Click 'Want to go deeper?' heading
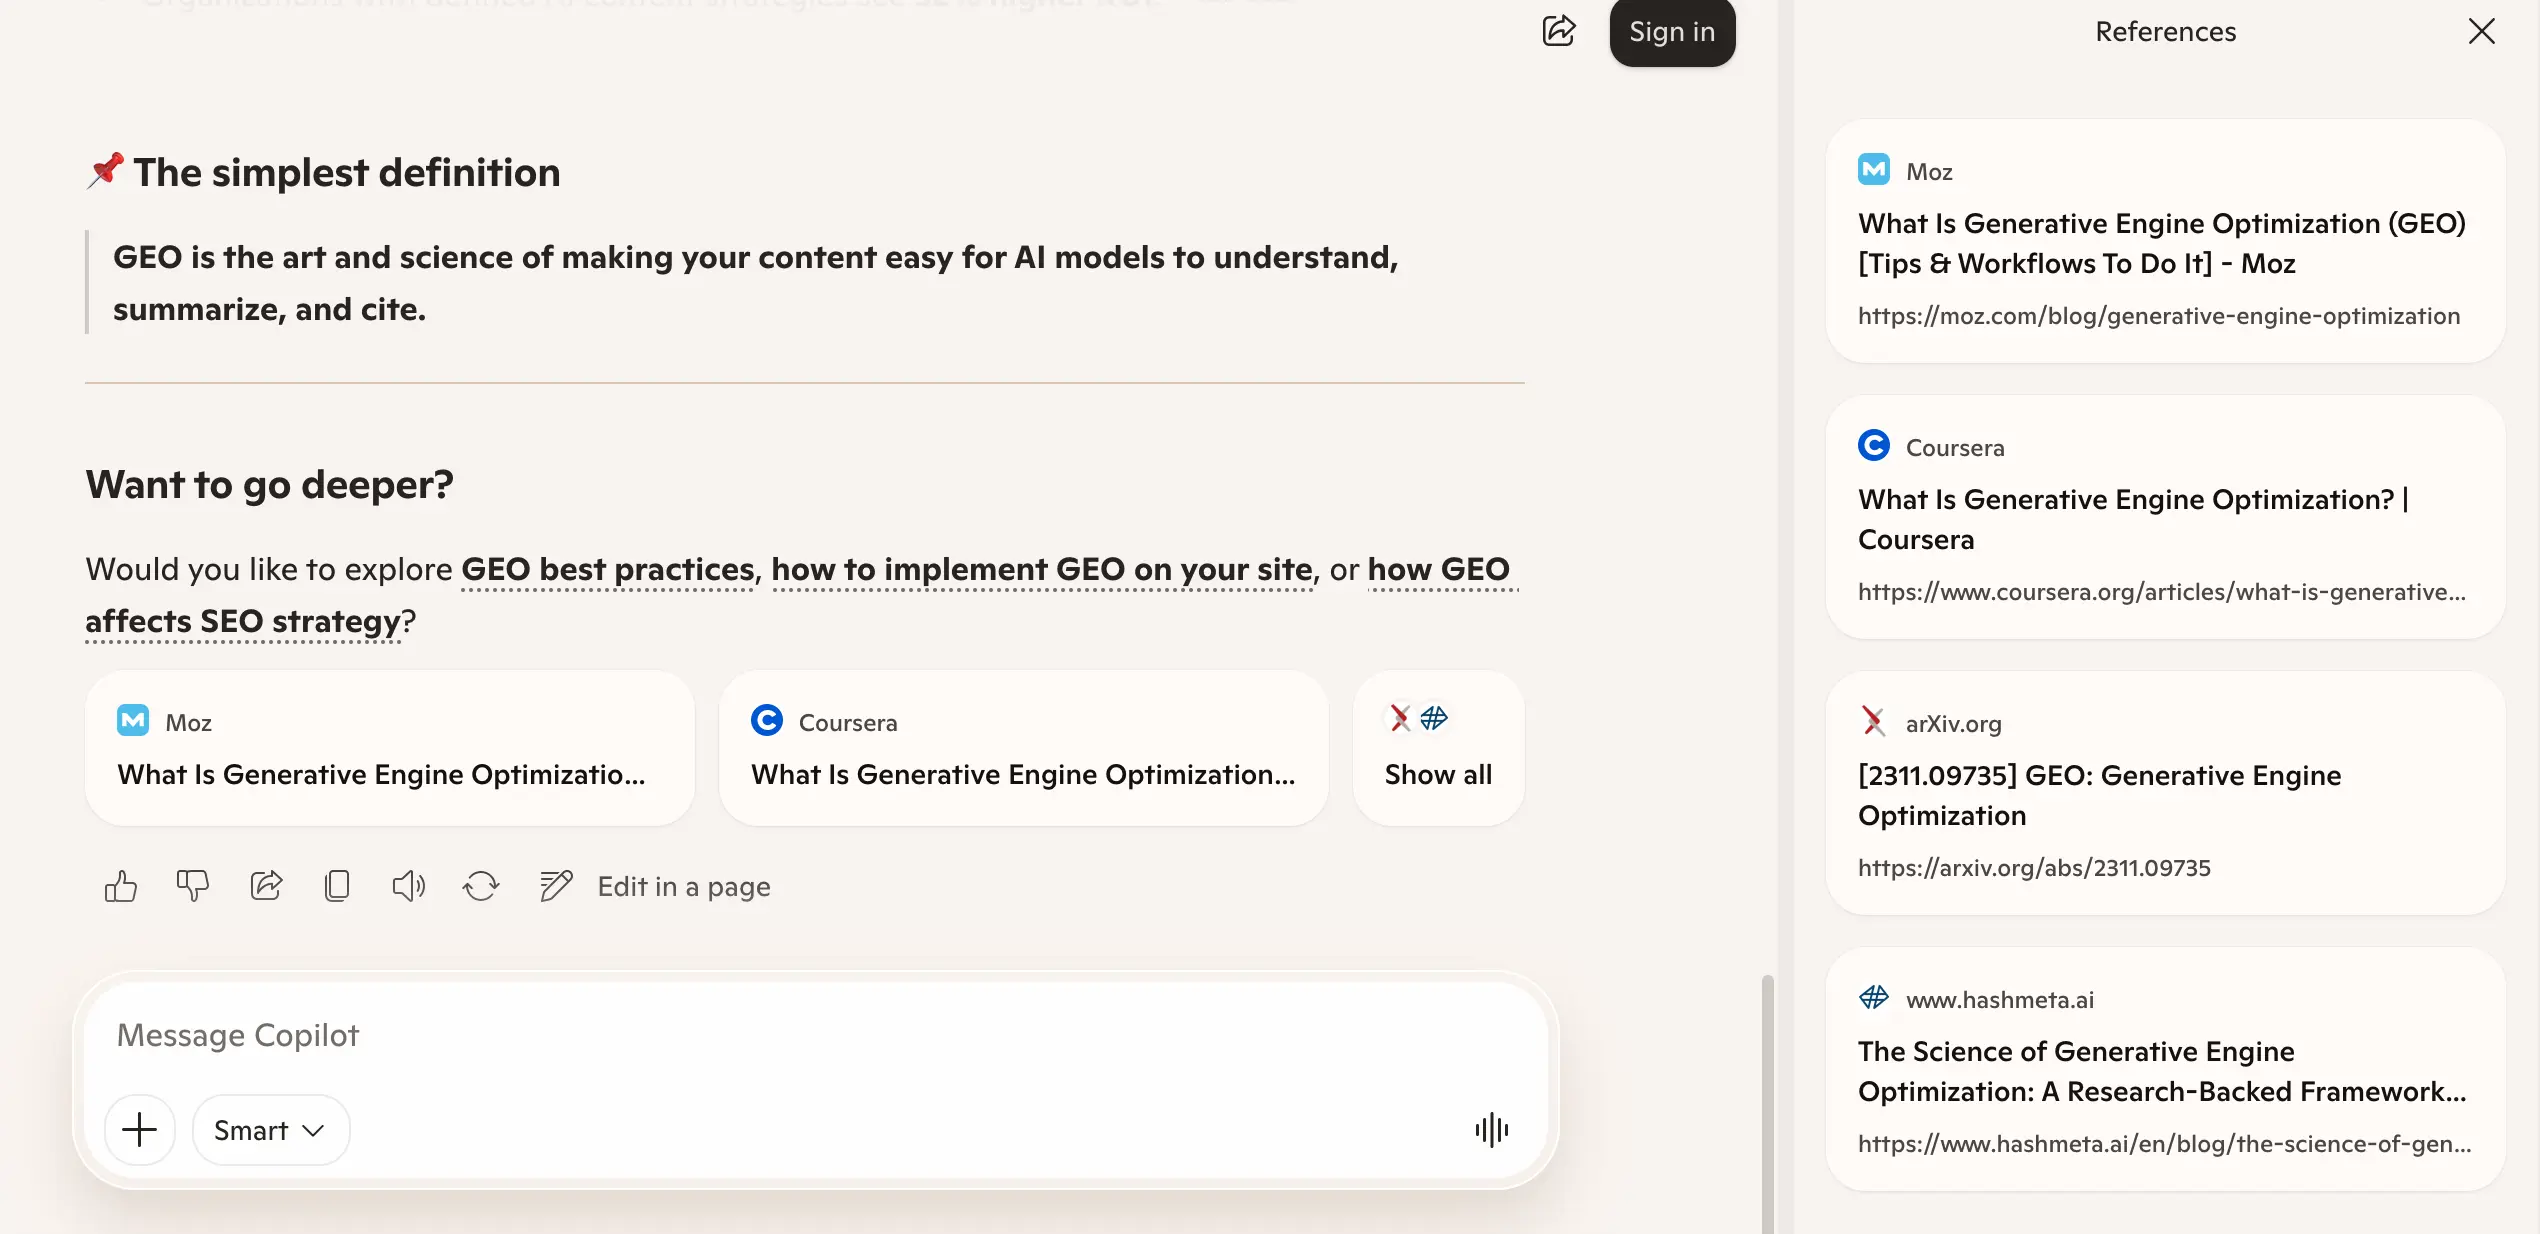Viewport: 2540px width, 1234px height. click(270, 485)
